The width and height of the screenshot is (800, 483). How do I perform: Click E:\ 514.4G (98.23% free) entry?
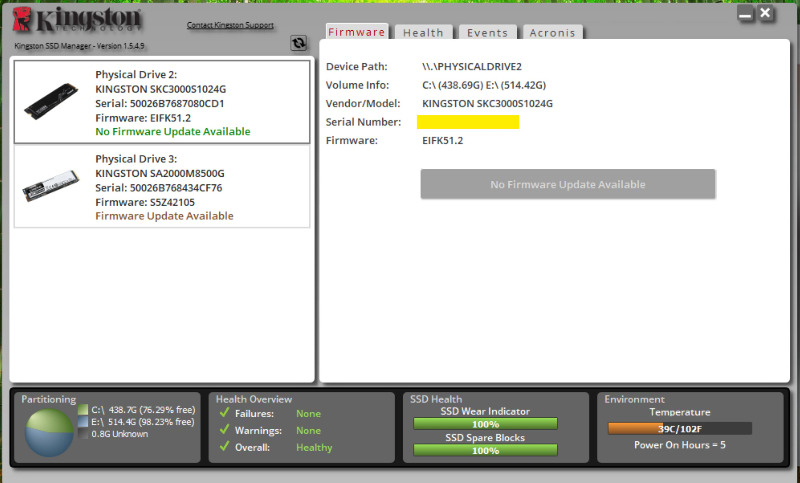[x=143, y=422]
